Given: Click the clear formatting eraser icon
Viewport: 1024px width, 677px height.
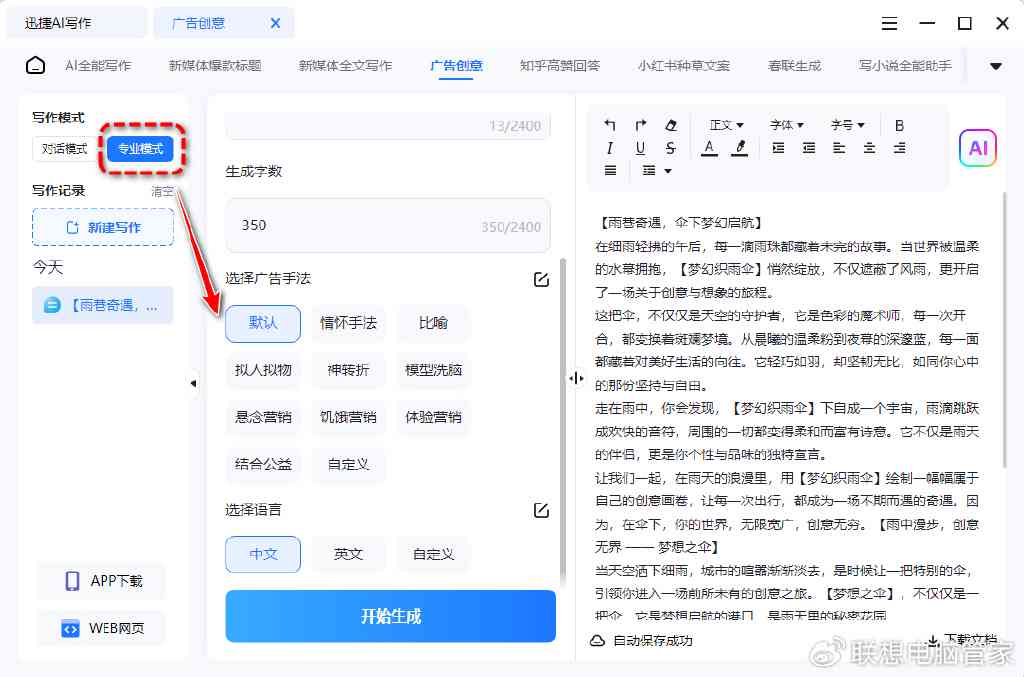Looking at the screenshot, I should click(671, 125).
